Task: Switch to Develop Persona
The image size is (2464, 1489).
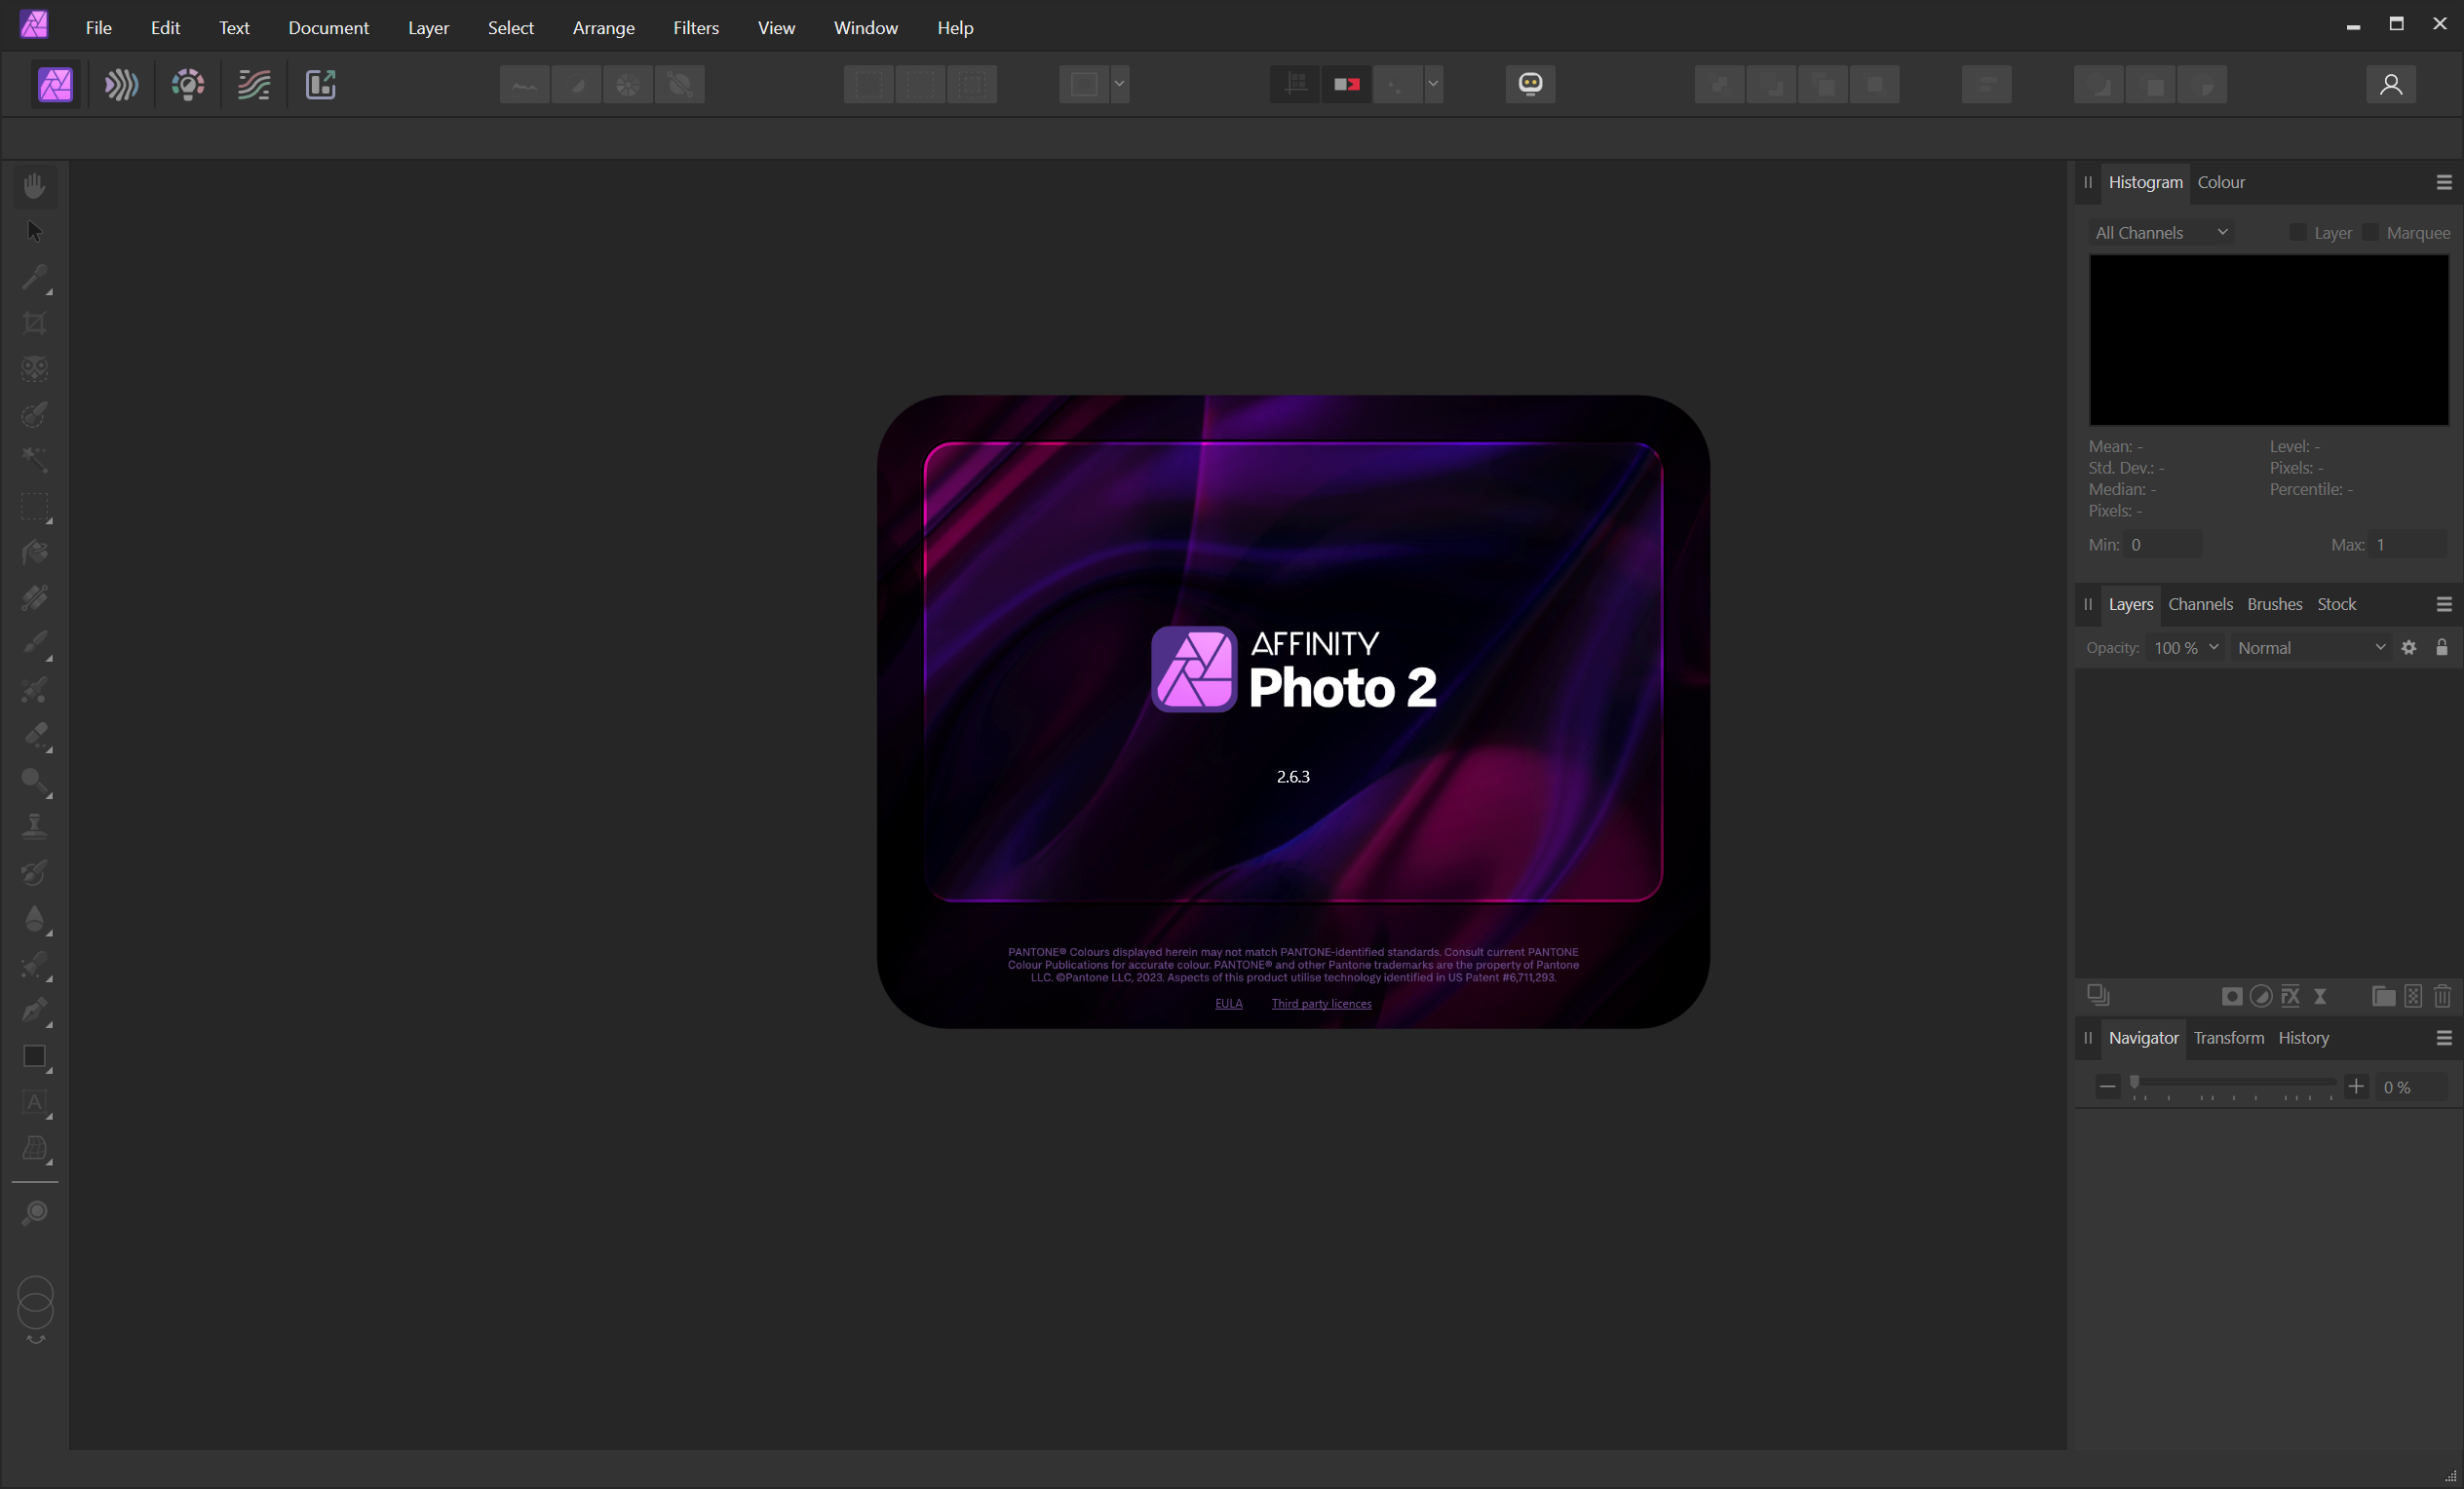Action: tap(188, 84)
